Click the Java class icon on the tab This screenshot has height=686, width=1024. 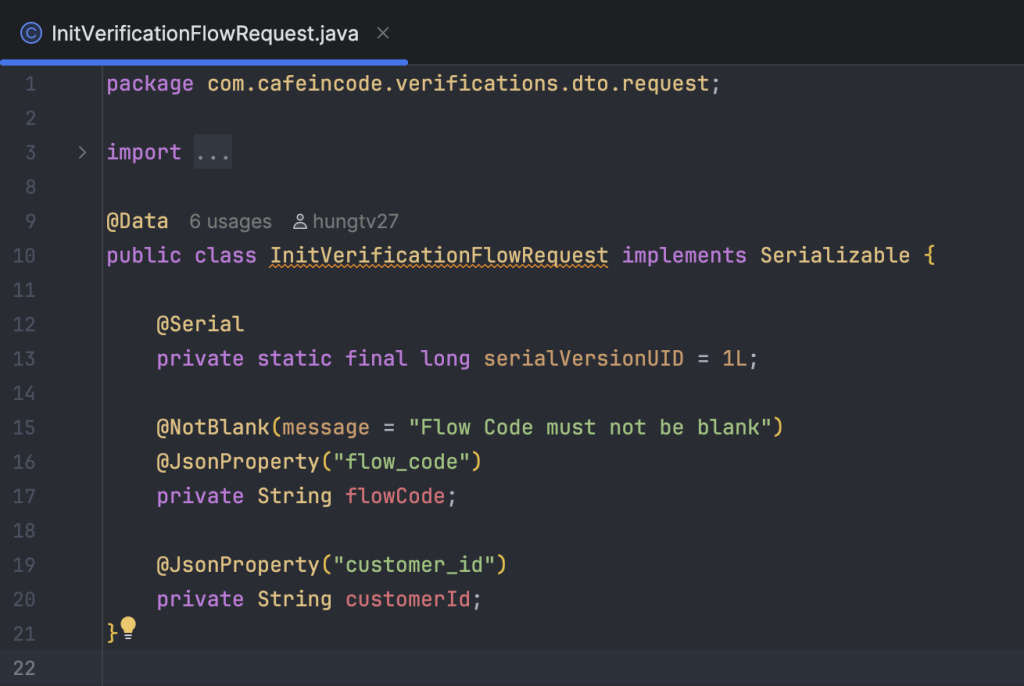(31, 33)
